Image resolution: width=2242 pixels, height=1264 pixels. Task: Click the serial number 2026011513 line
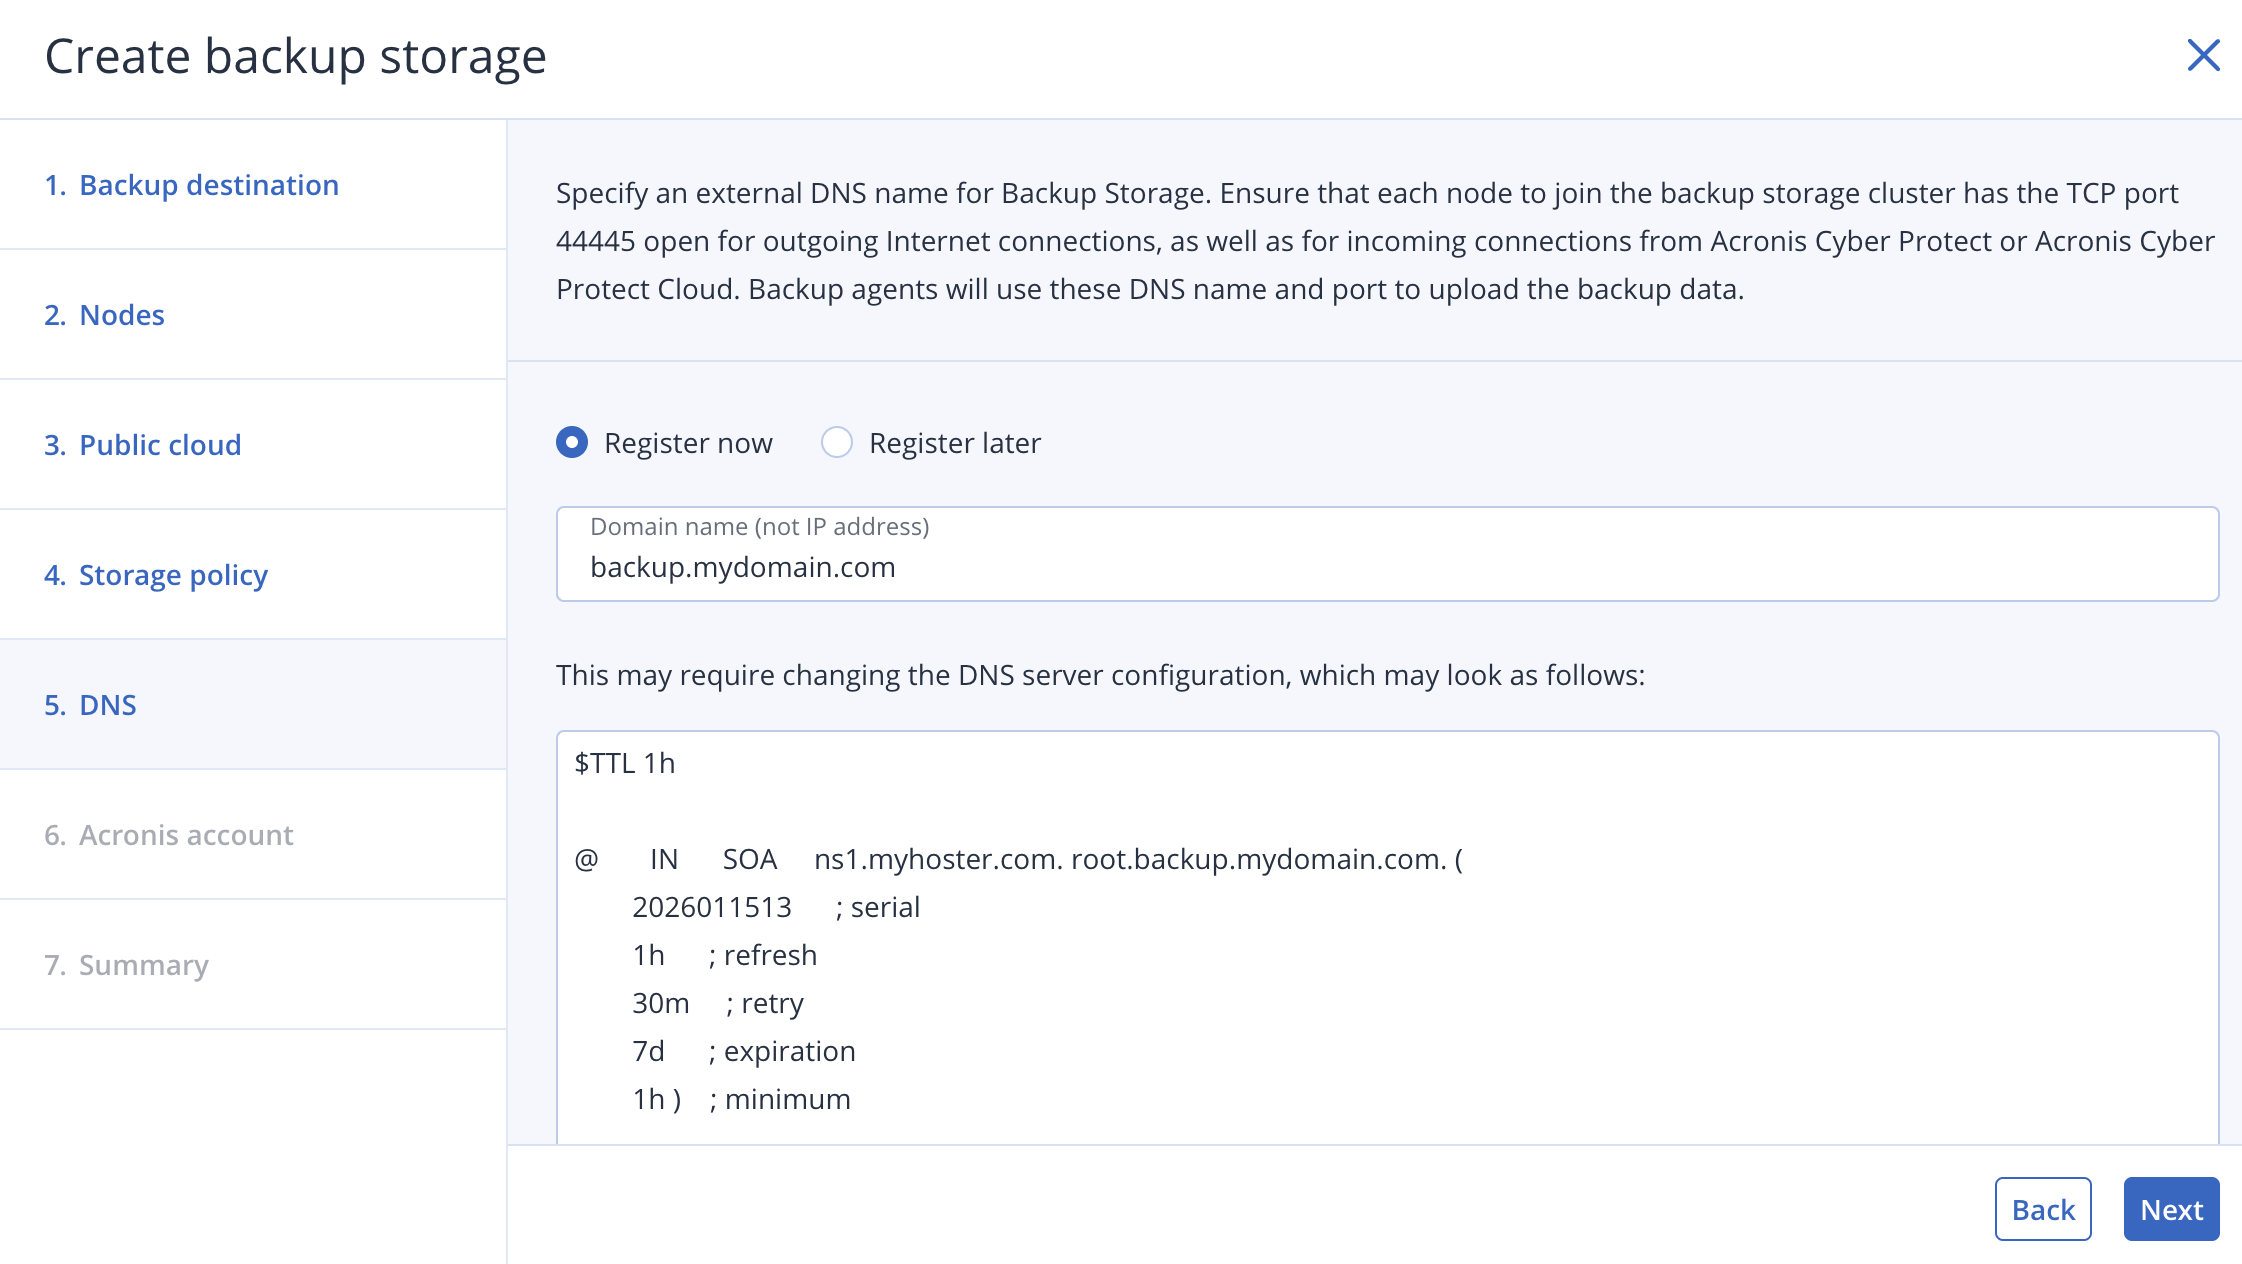click(x=776, y=907)
